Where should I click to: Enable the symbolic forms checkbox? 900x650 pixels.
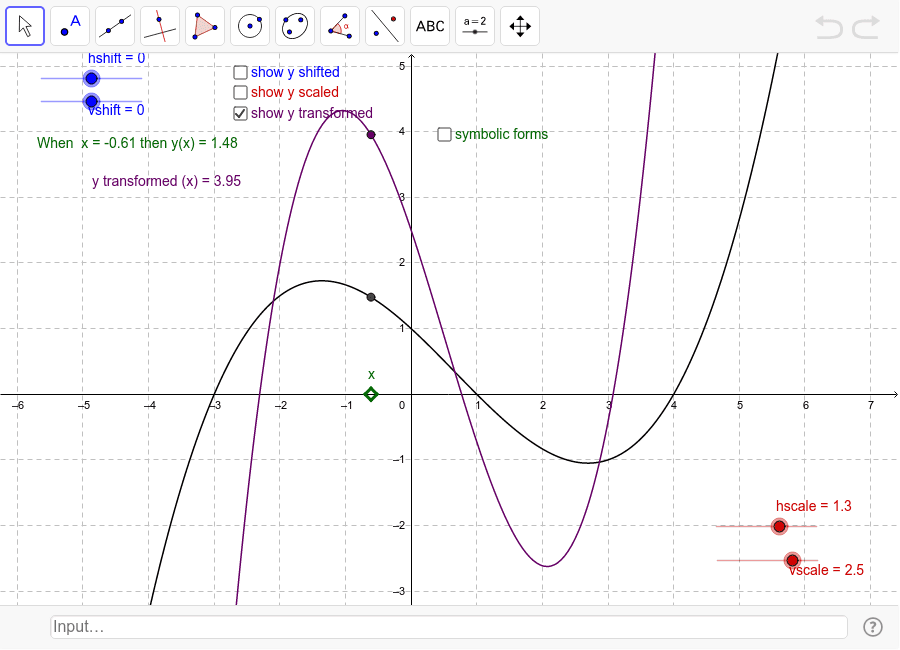[444, 134]
